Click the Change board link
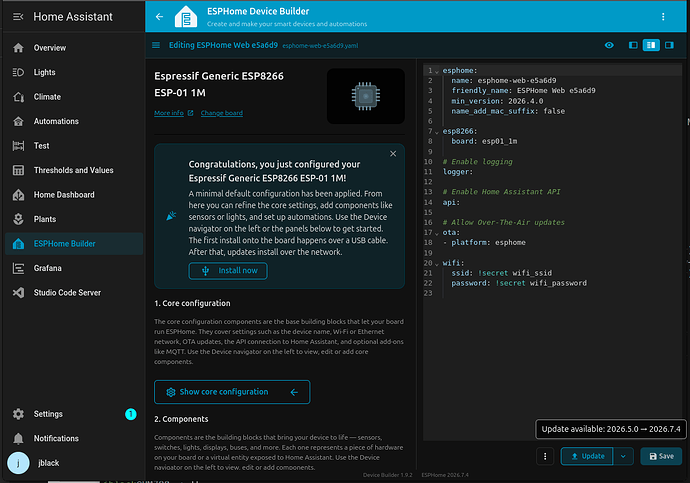 tap(221, 113)
